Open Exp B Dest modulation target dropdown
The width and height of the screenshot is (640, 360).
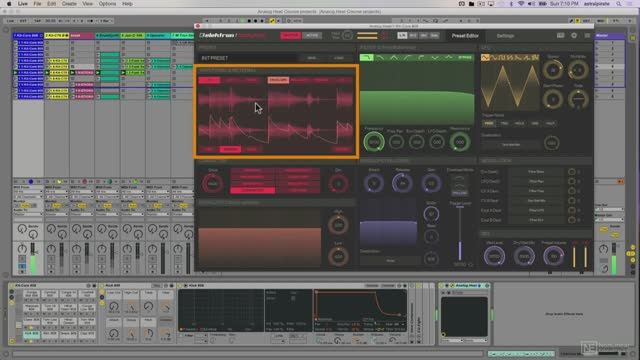click(536, 220)
